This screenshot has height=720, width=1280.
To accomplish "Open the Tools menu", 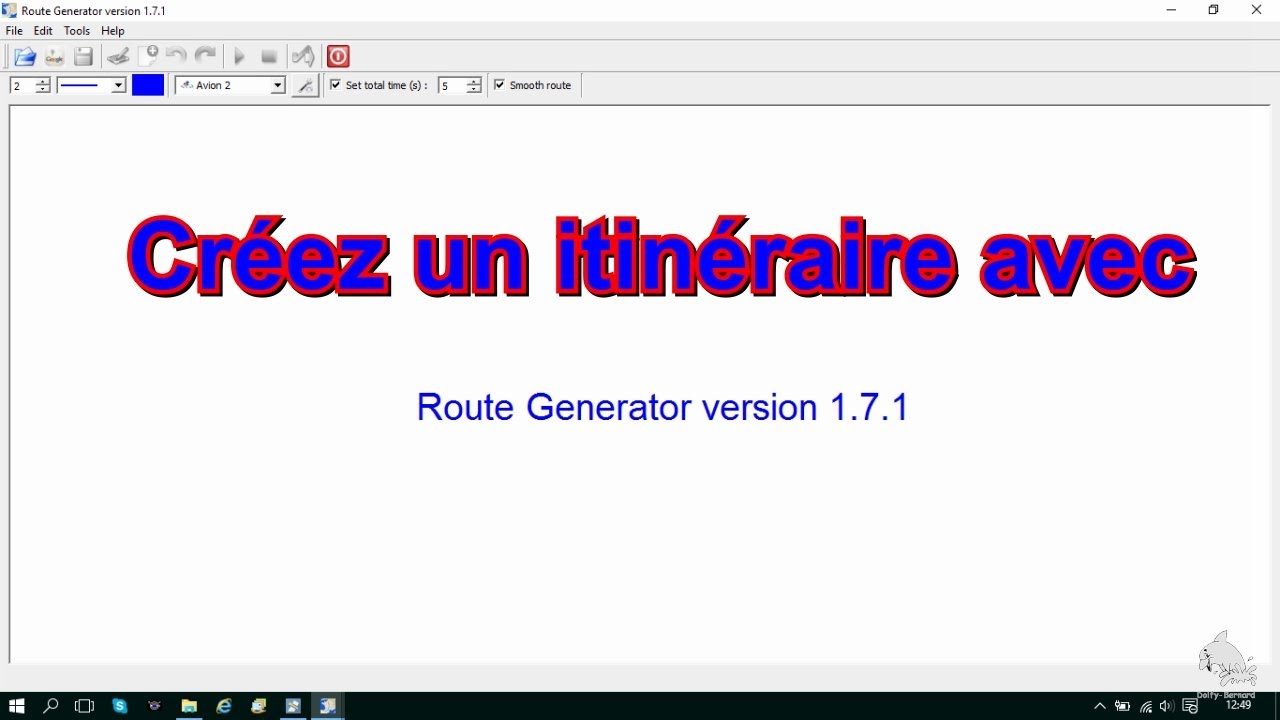I will (77, 31).
